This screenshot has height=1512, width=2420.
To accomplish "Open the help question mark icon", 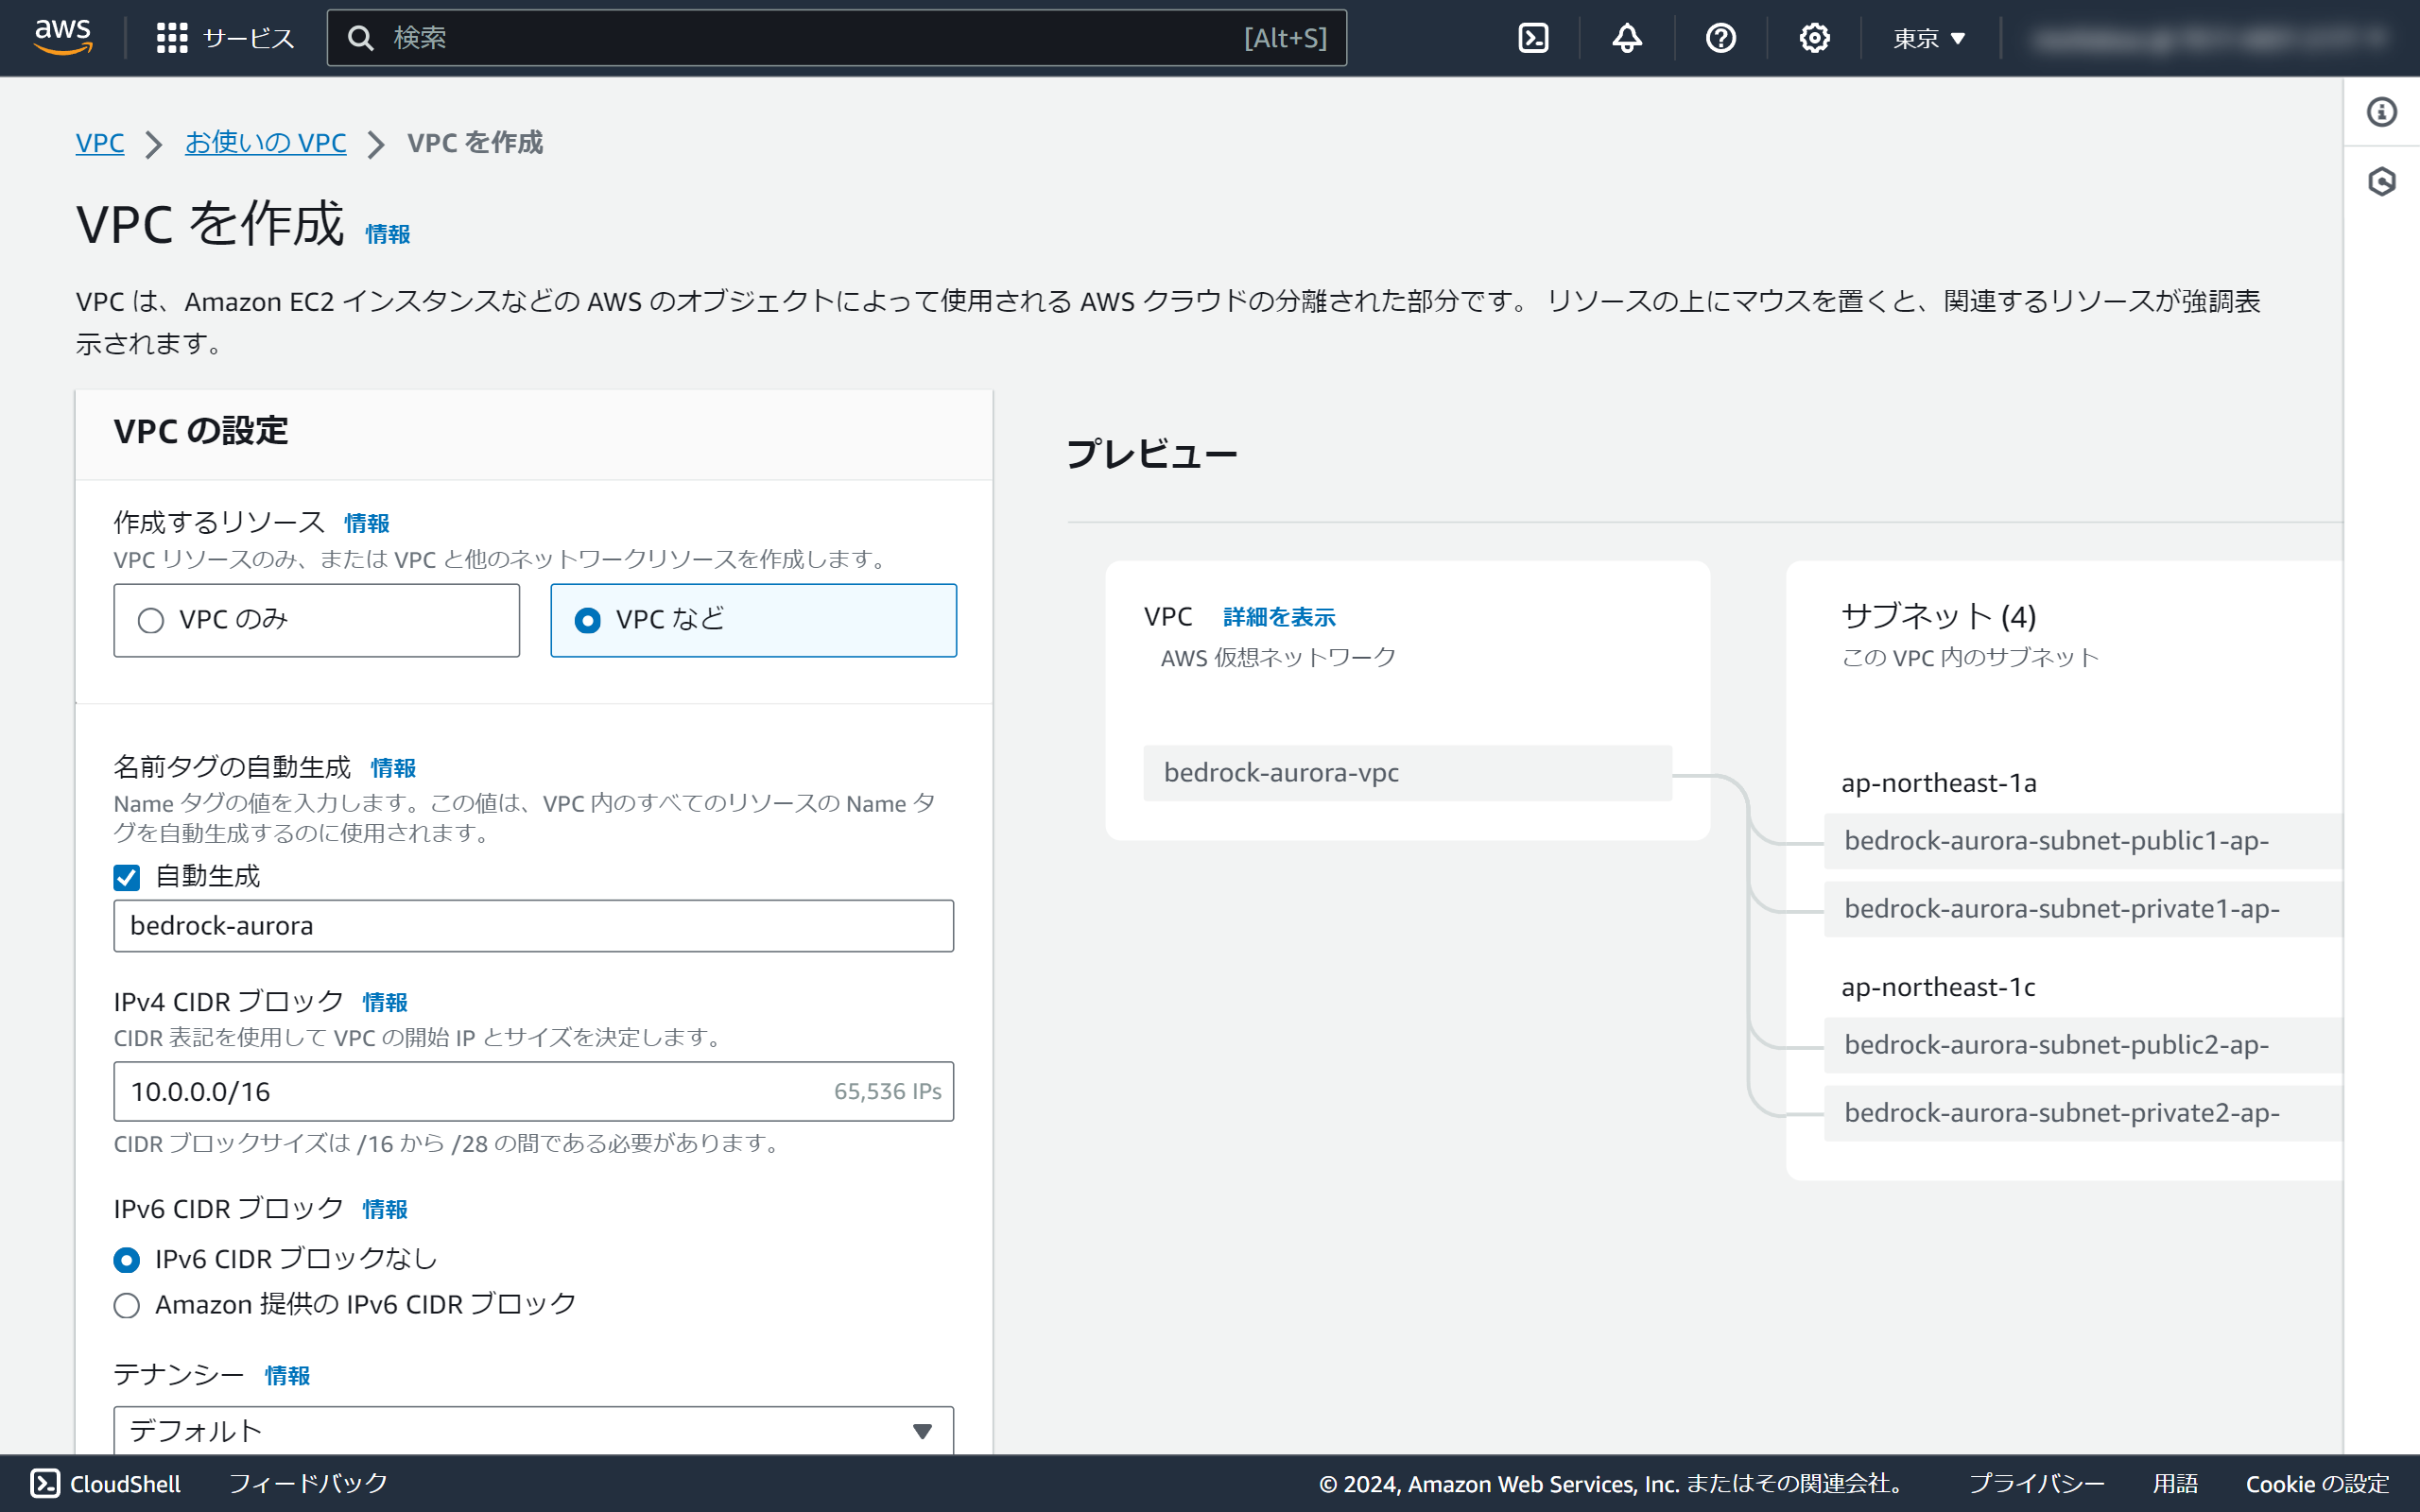I will click(1720, 38).
